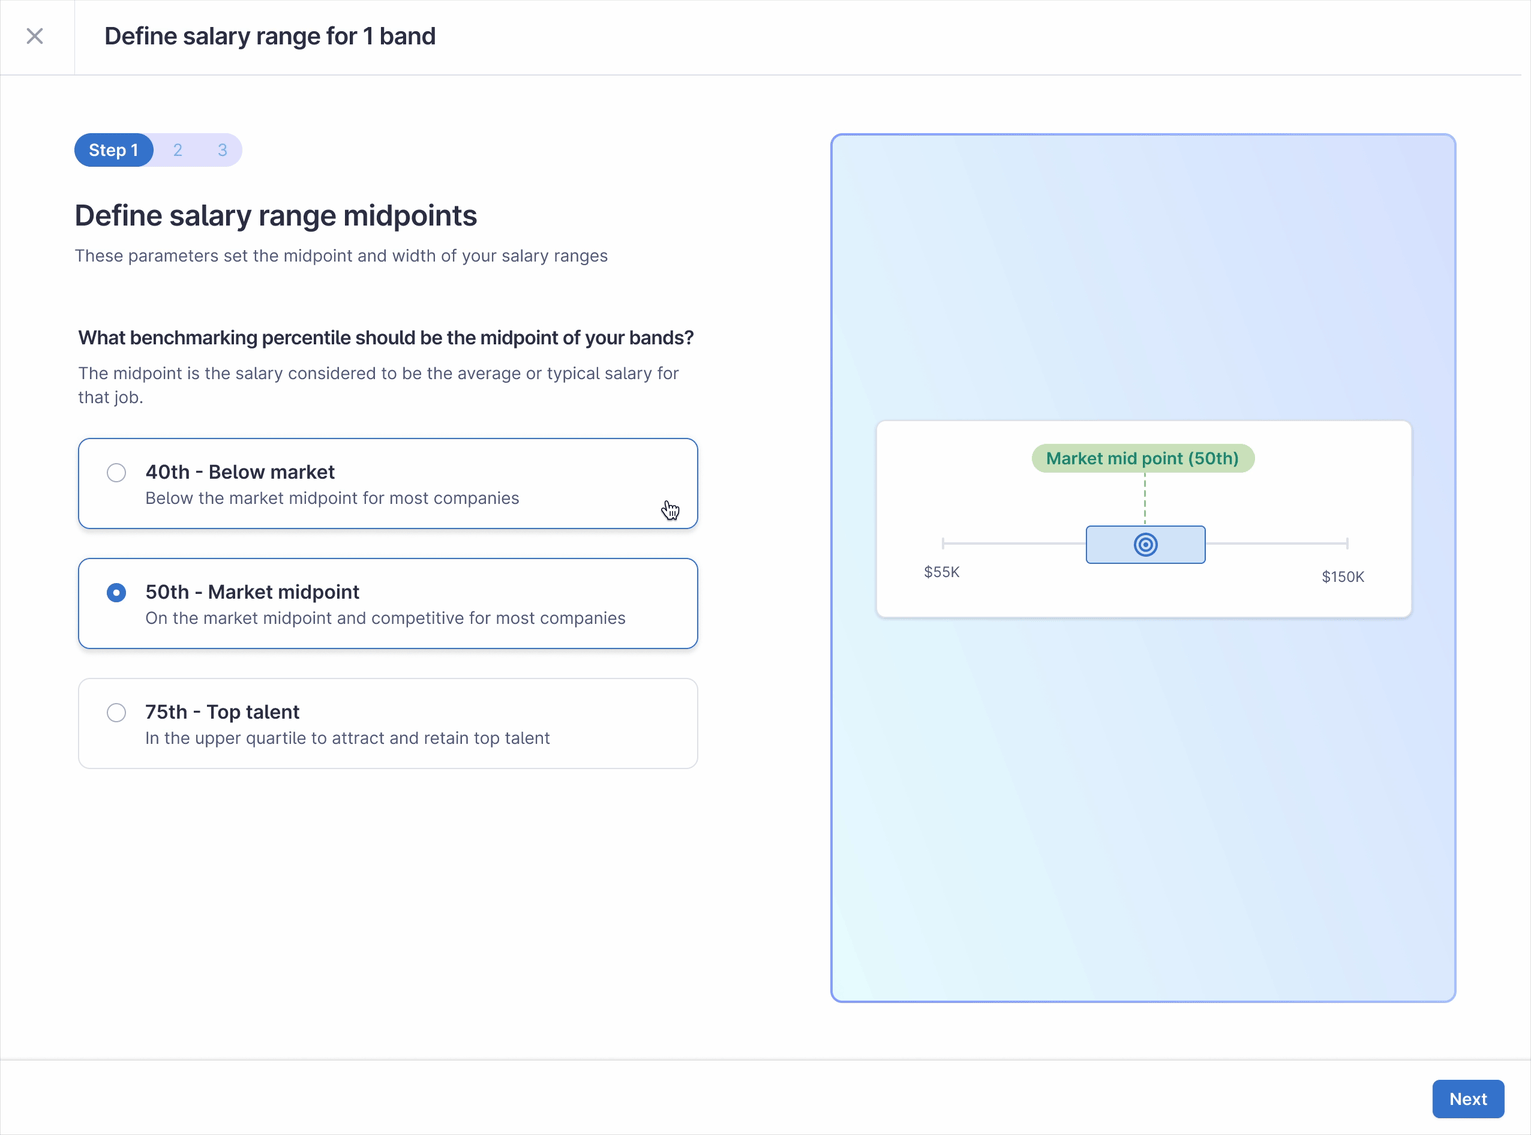Open the 40th percentile option card
Screen dimensions: 1531x1135
click(x=388, y=483)
